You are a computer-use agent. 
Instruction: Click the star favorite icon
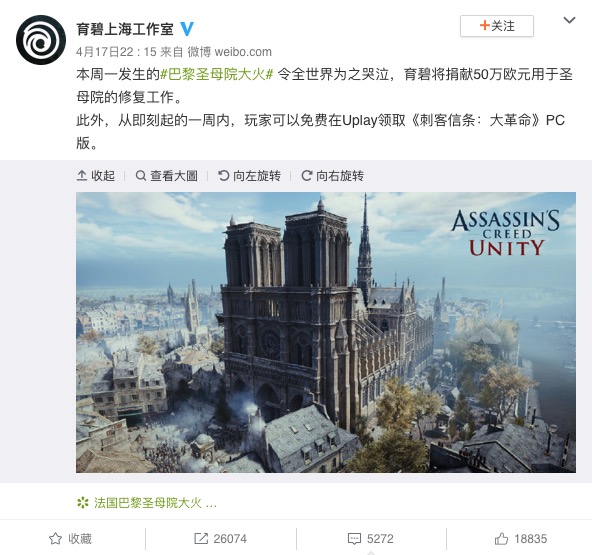click(56, 538)
